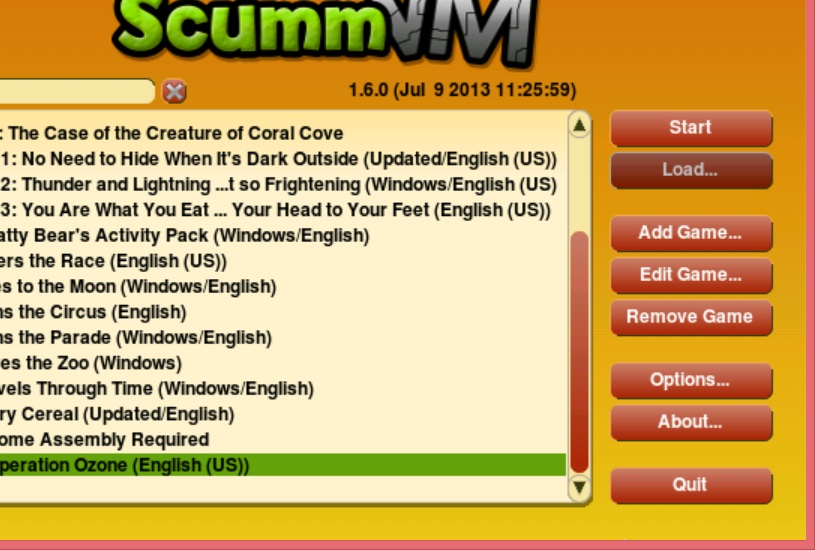
Task: Click the Start button
Action: [691, 128]
